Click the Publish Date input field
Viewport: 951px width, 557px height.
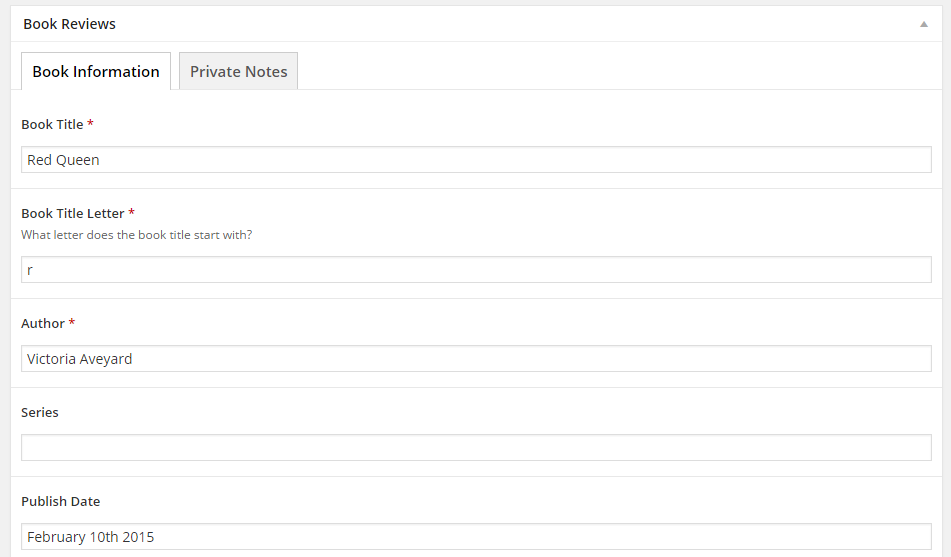coord(476,537)
